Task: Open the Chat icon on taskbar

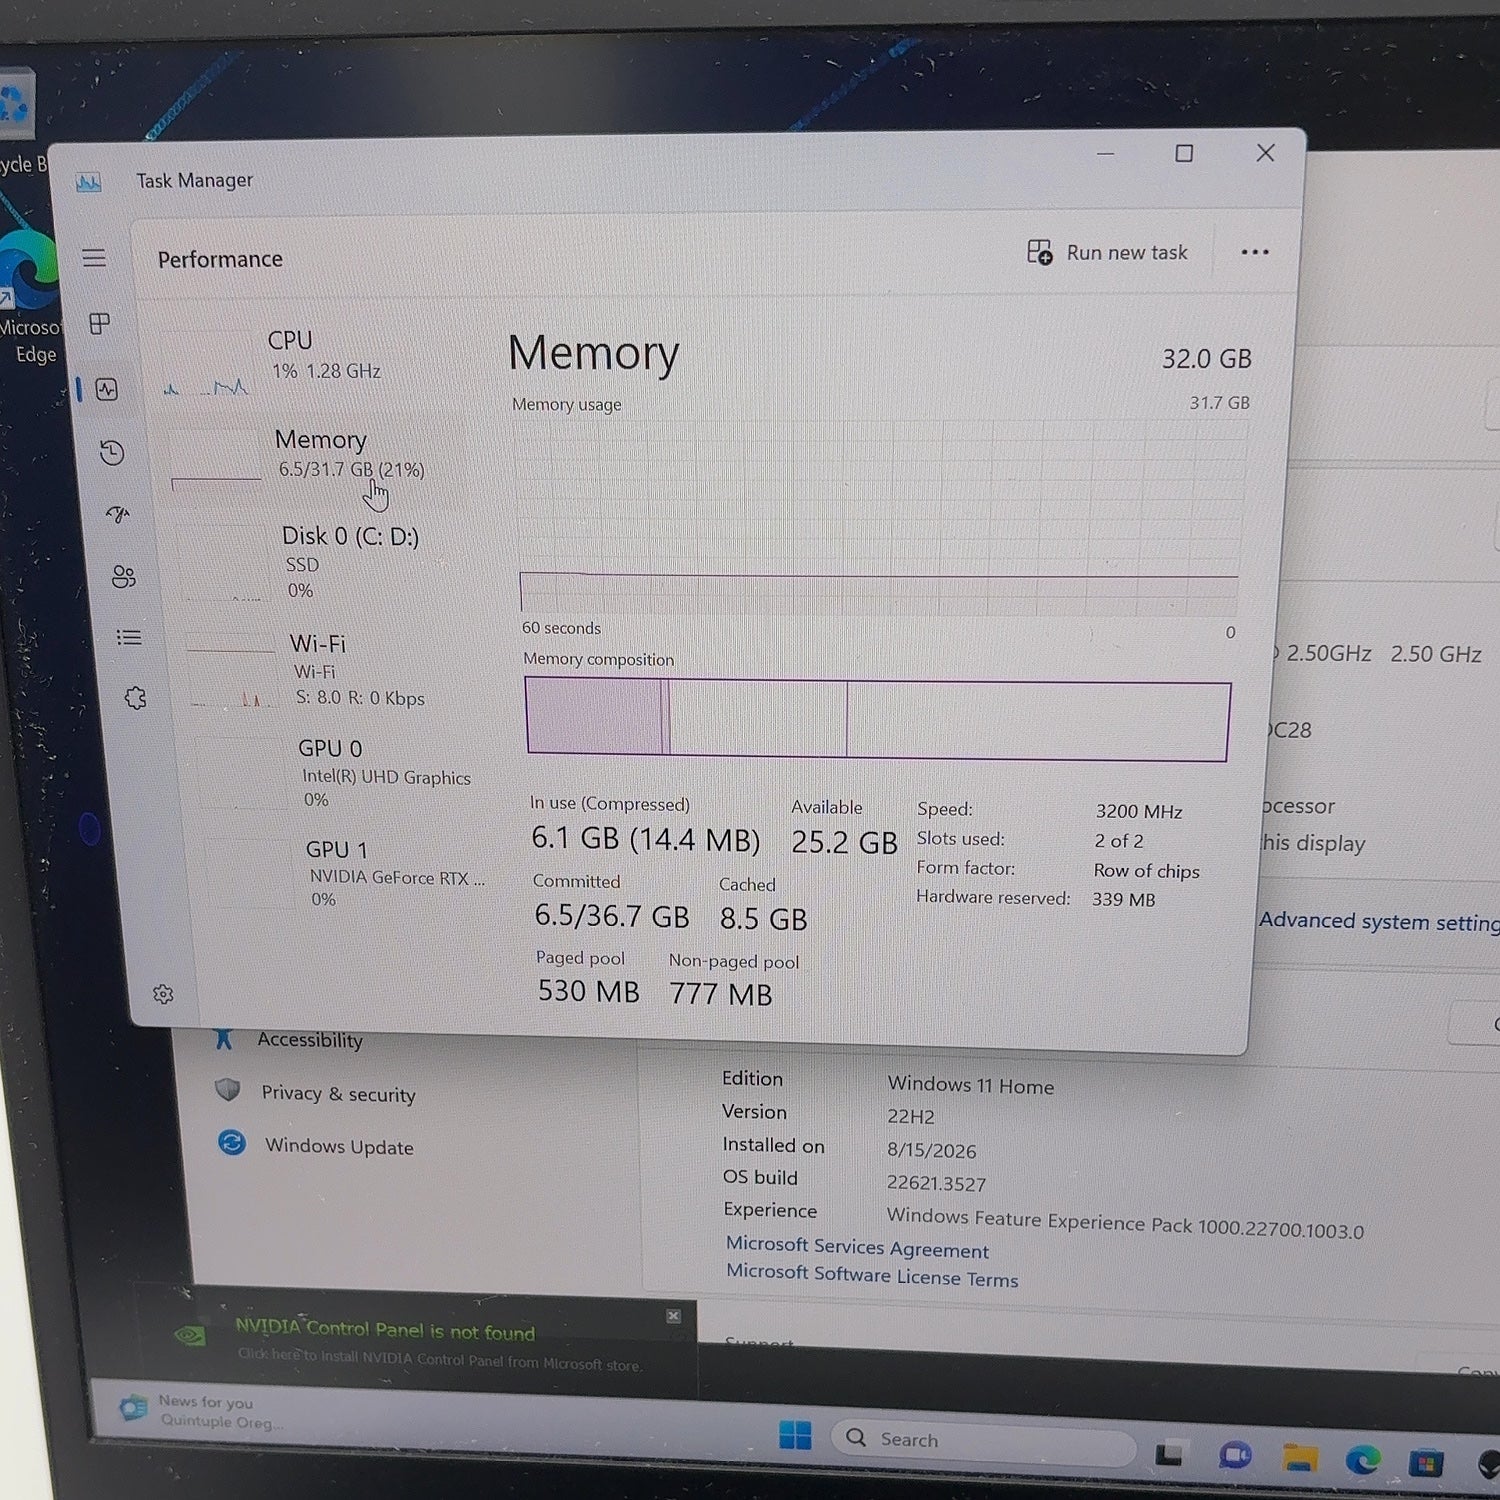Action: click(1235, 1456)
